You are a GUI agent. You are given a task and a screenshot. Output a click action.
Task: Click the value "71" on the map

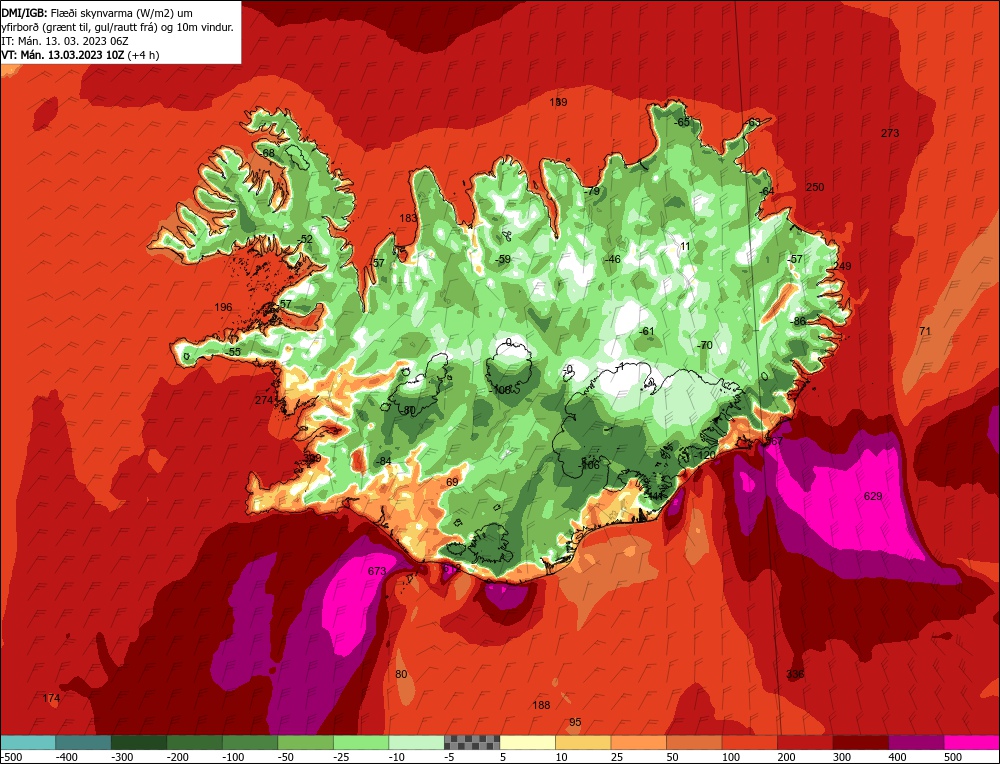[x=925, y=331]
